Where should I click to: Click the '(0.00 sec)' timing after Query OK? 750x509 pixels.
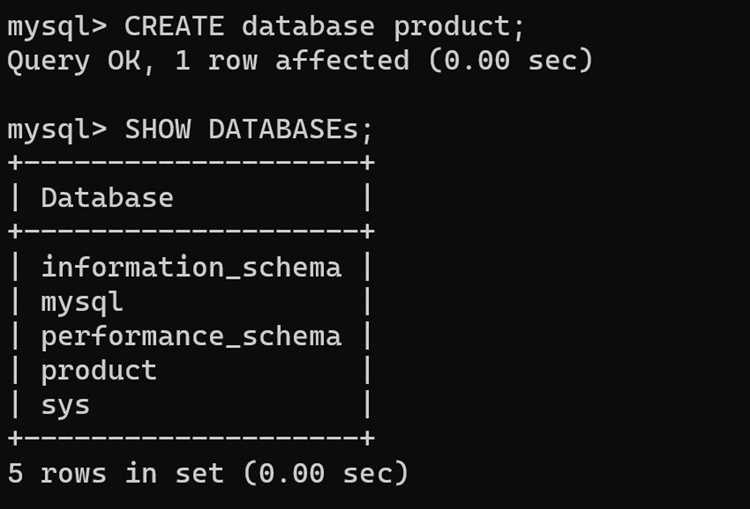coord(510,60)
